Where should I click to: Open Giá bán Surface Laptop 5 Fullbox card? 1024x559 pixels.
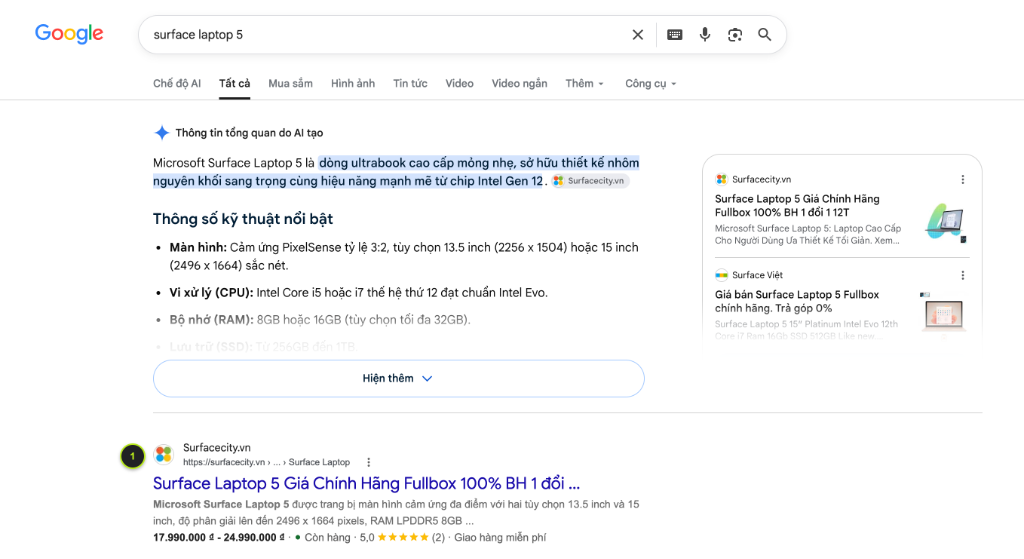pyautogui.click(x=797, y=301)
